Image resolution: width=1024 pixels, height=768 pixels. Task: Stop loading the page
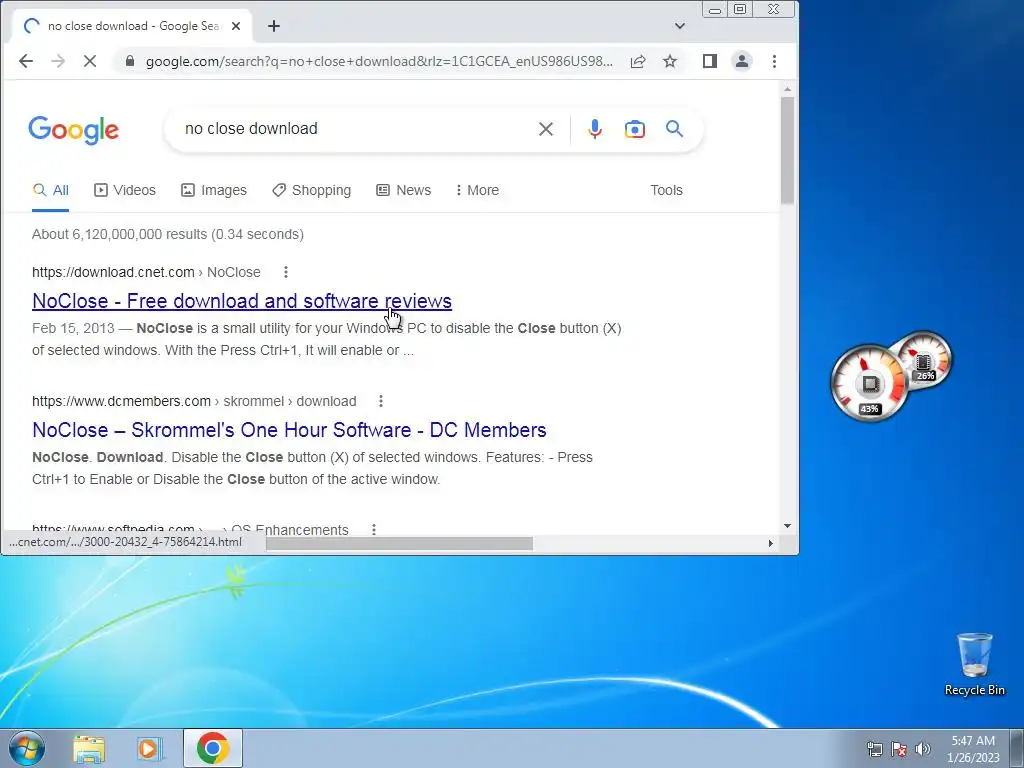click(x=90, y=61)
